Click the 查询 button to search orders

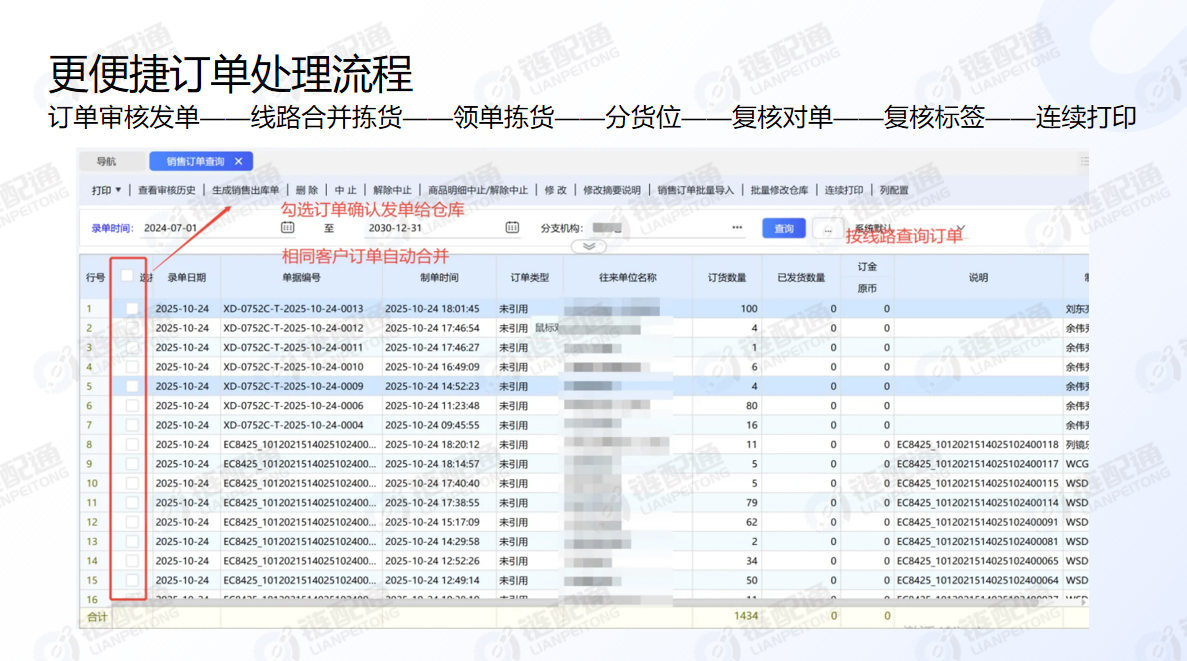782,228
